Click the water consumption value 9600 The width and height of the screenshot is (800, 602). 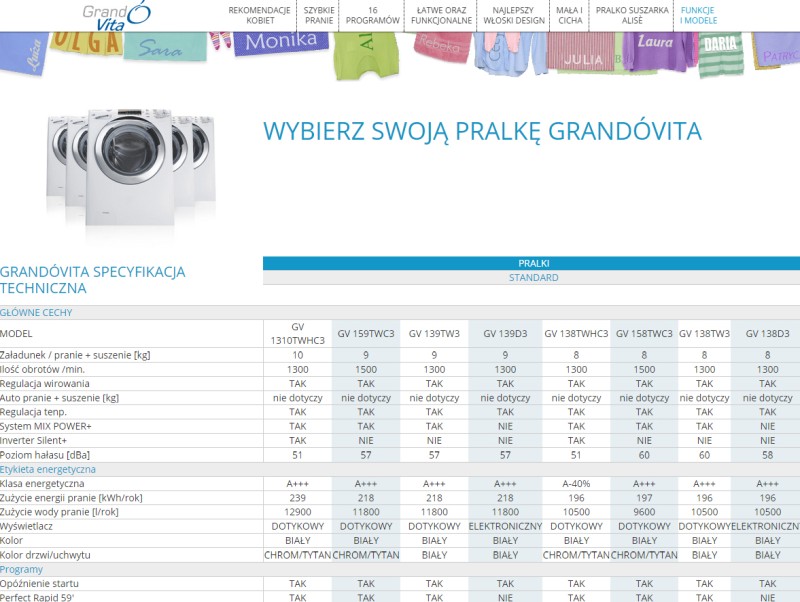[644, 512]
